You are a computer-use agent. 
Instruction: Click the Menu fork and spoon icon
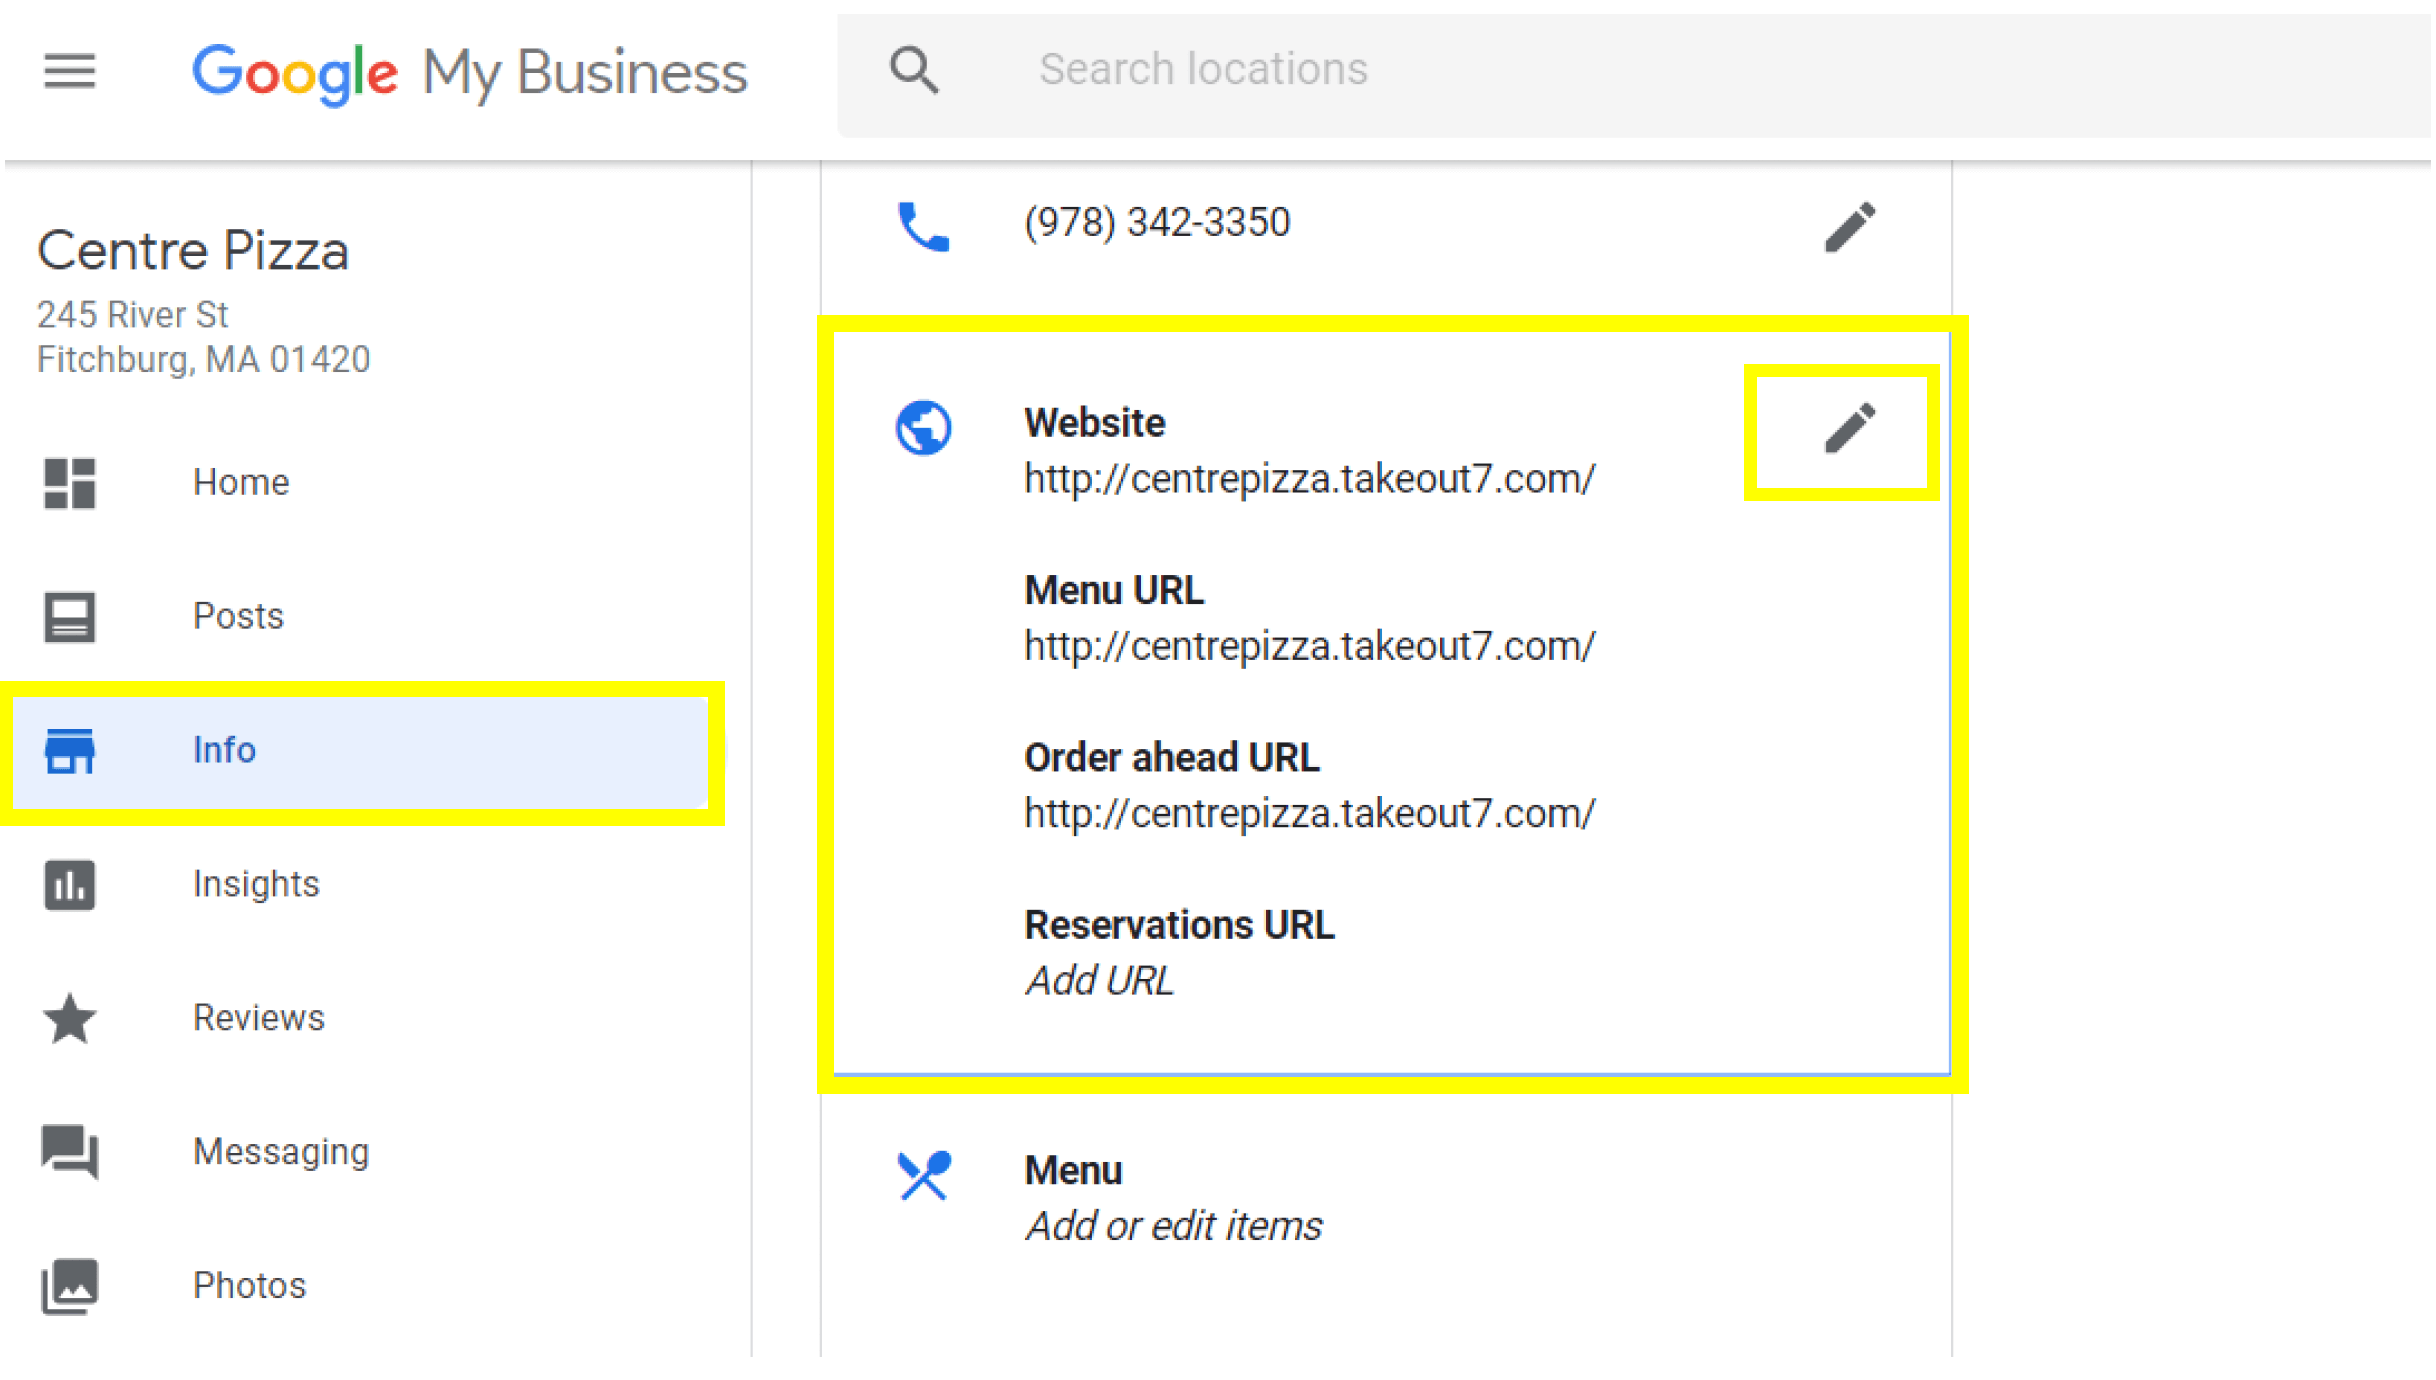pyautogui.click(x=924, y=1176)
